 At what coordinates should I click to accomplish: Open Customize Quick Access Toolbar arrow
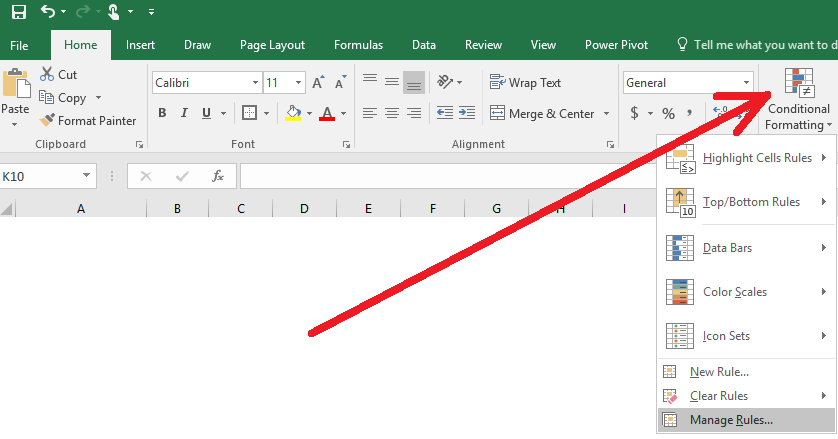point(152,12)
